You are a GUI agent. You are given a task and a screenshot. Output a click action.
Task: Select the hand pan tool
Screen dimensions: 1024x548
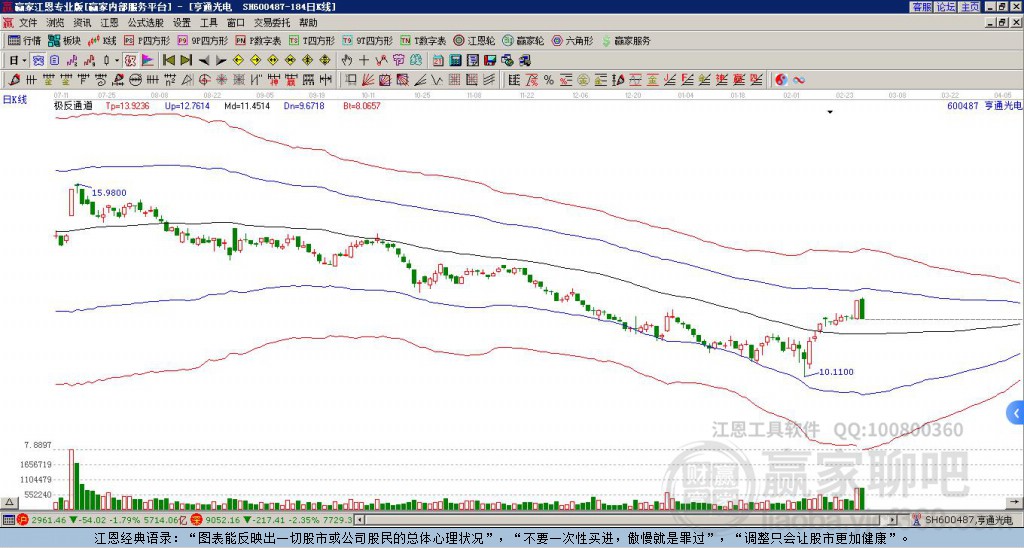(347, 61)
